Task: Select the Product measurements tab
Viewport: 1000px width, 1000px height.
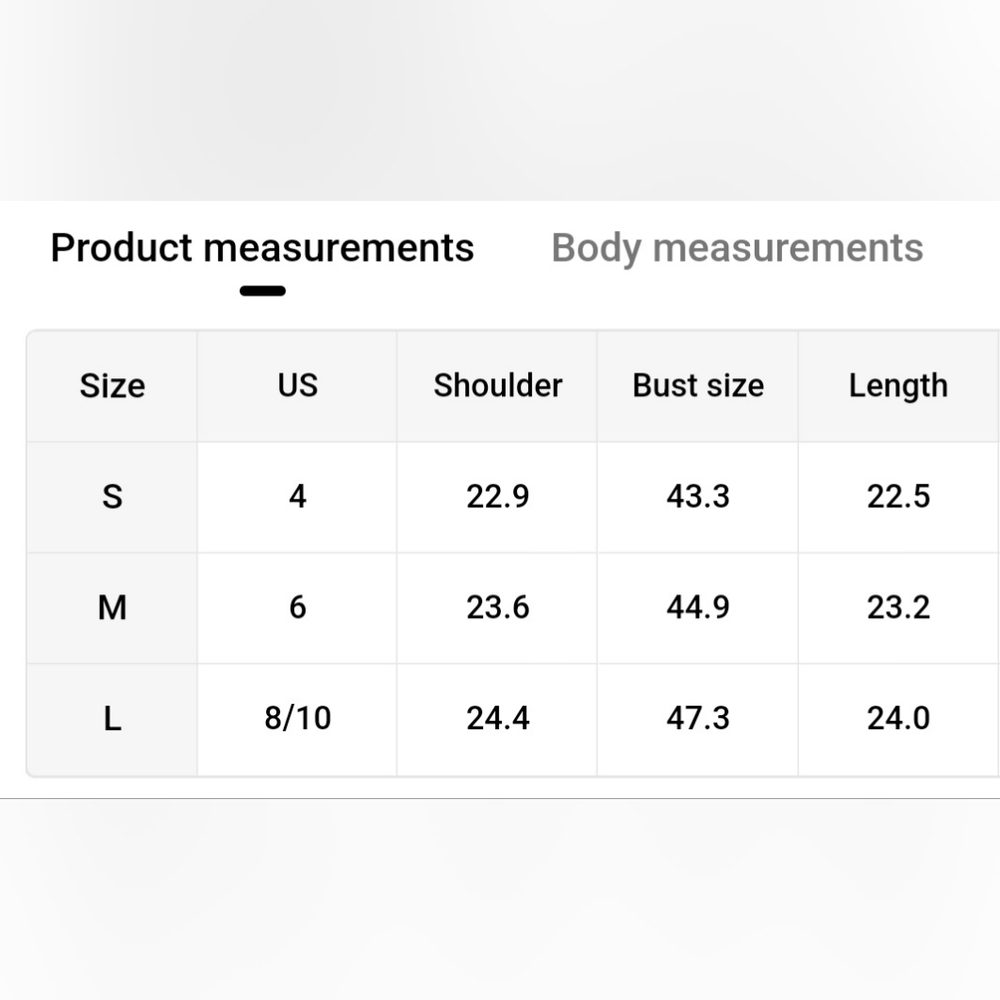Action: (x=262, y=247)
